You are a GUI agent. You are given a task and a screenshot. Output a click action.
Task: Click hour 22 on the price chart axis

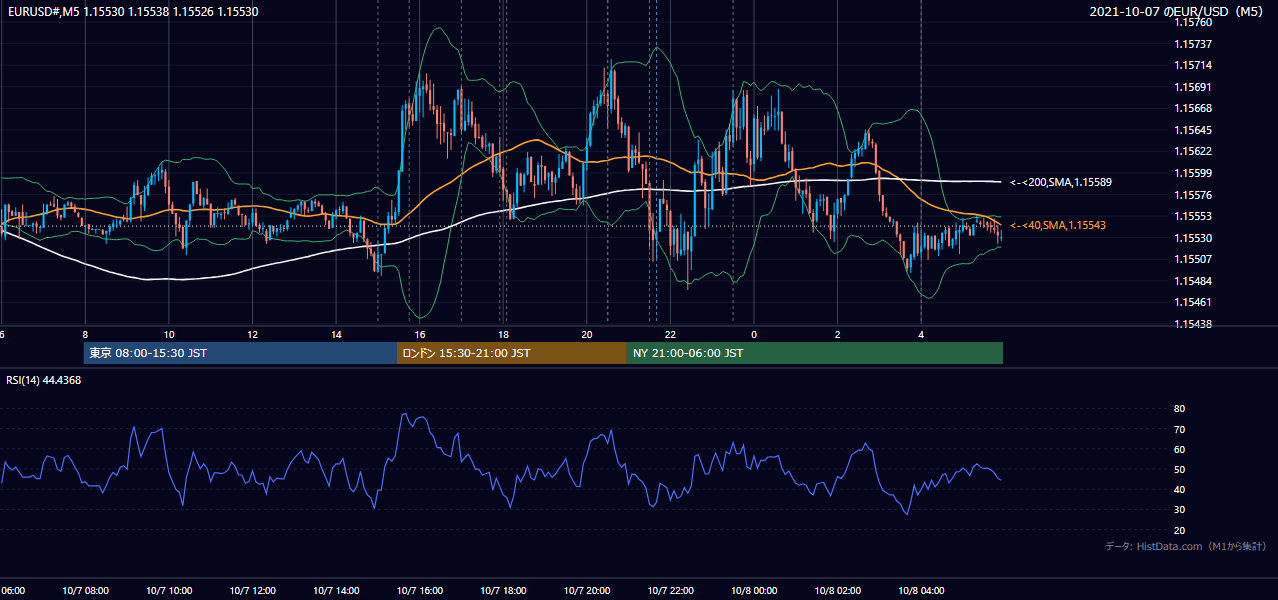click(671, 335)
